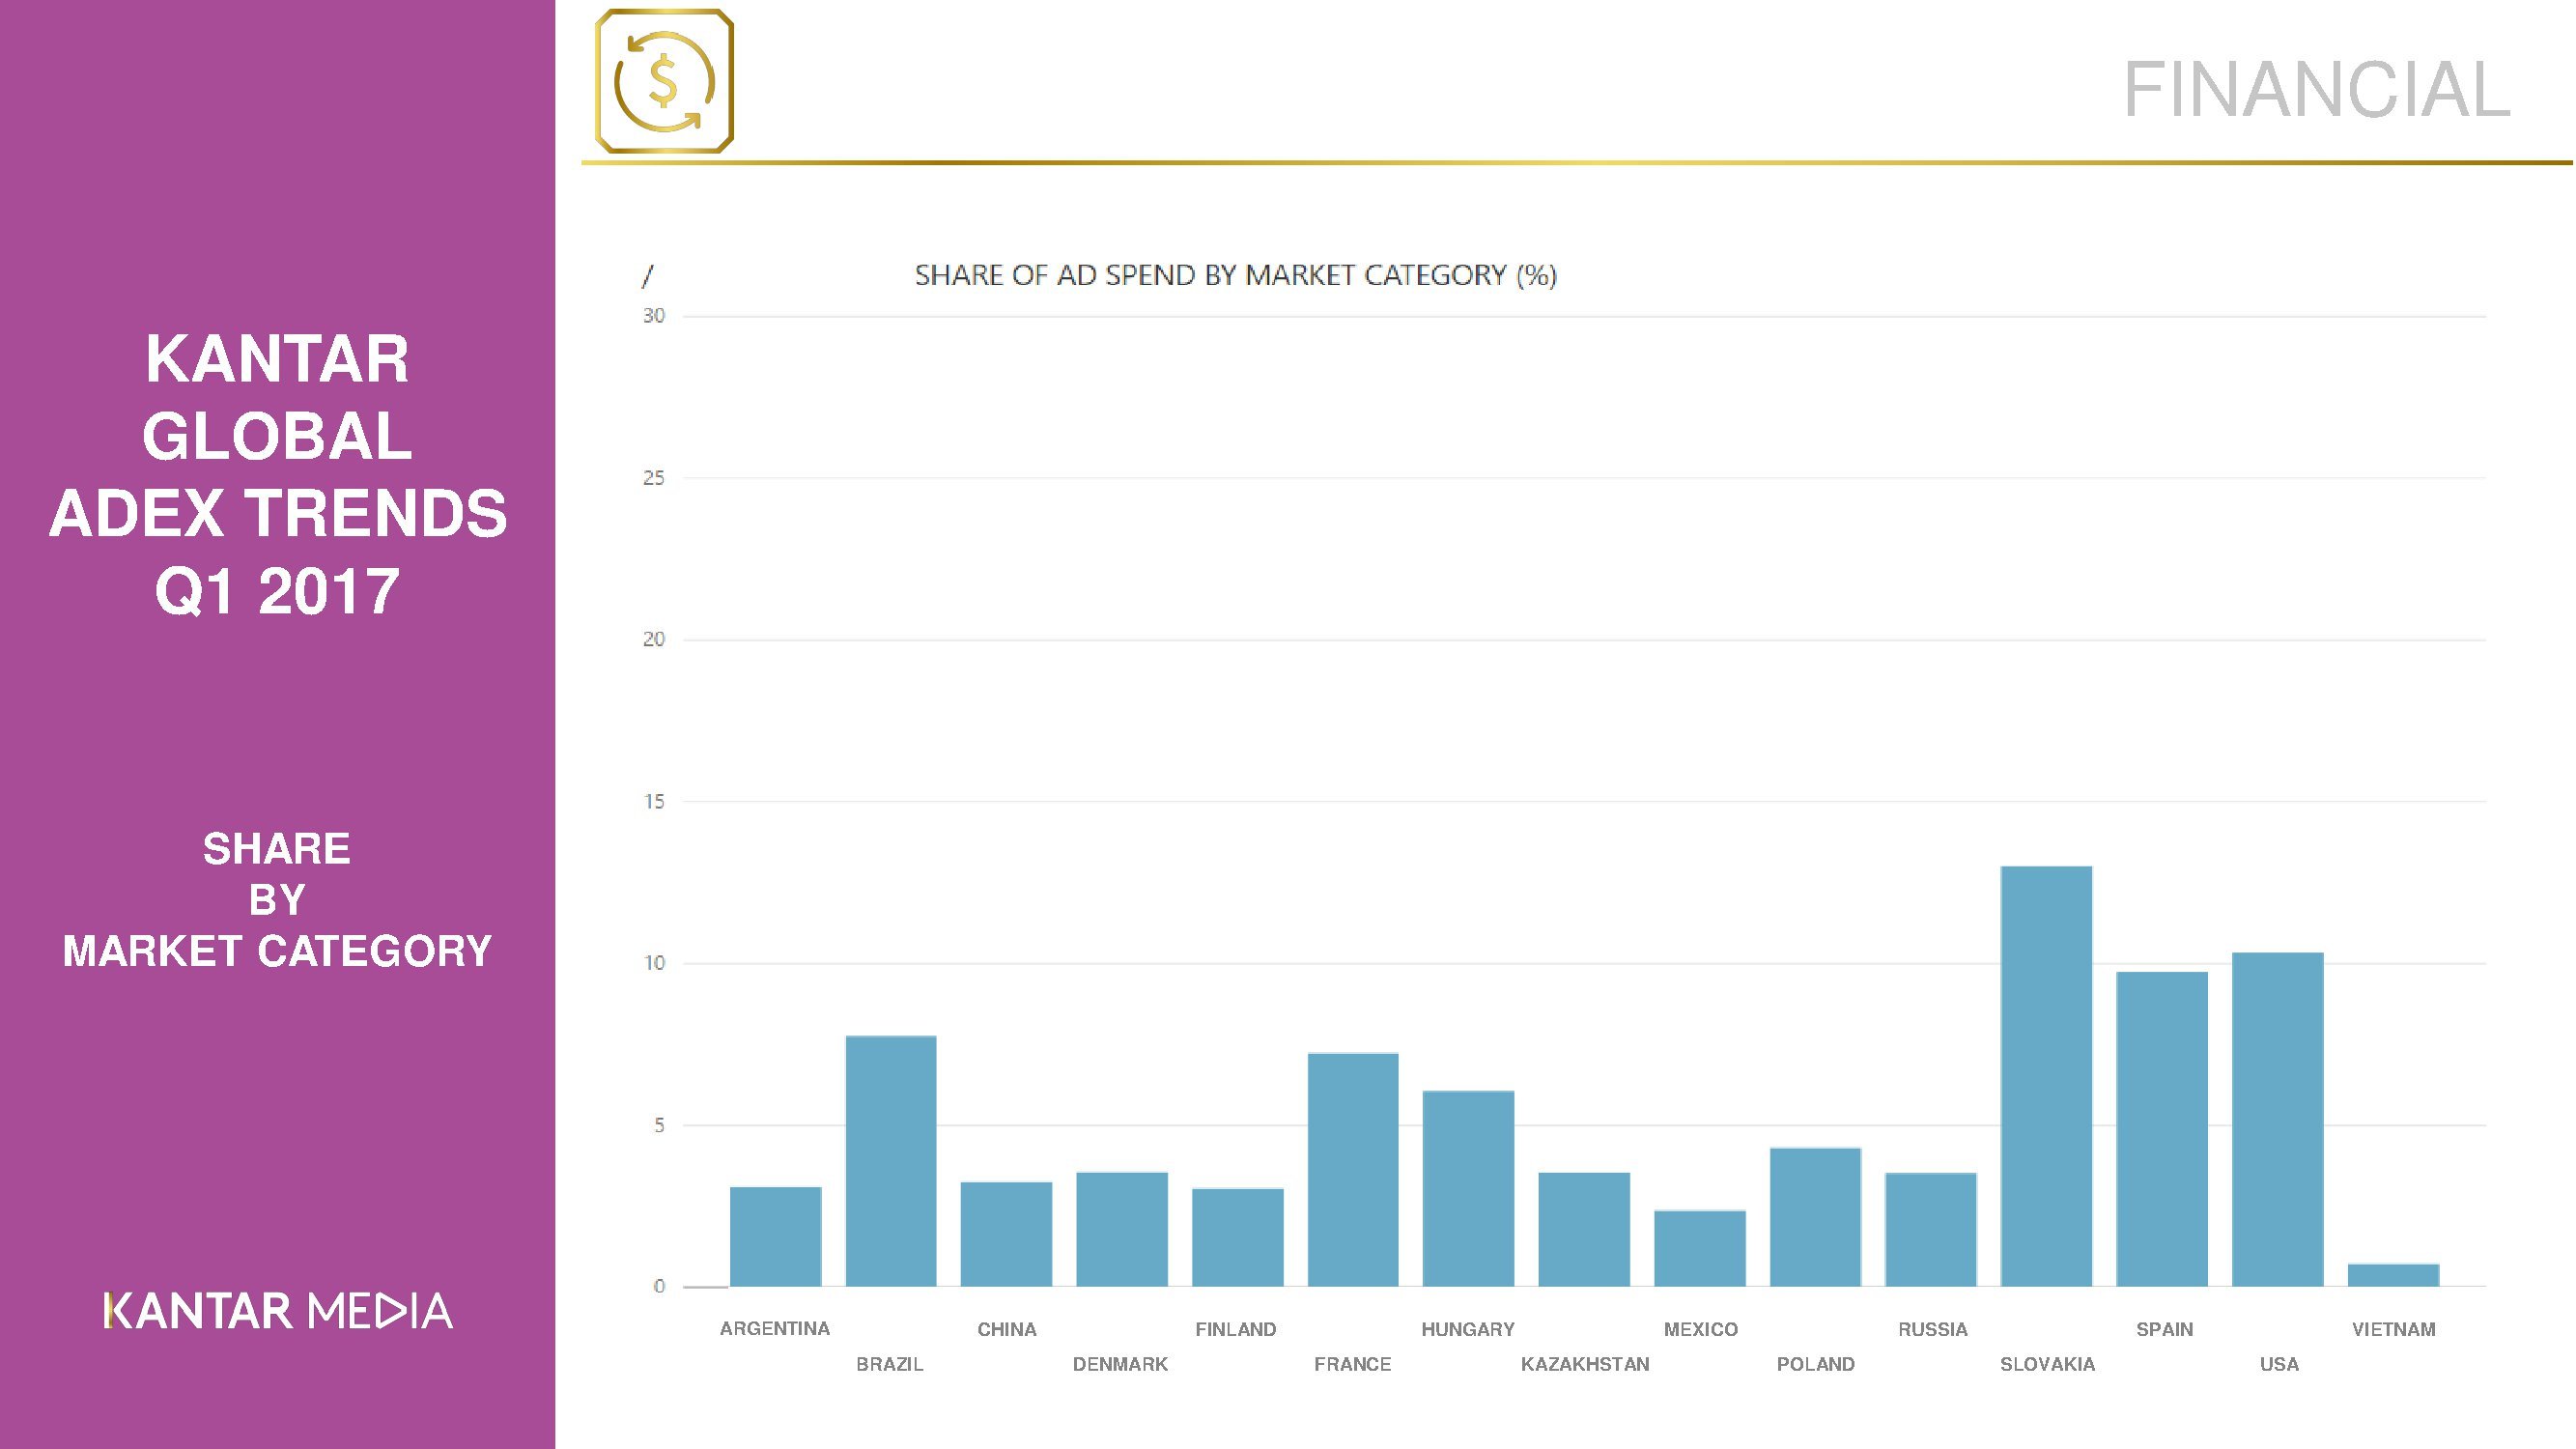Select the Poland bar
The width and height of the screenshot is (2576, 1449).
pos(1815,1217)
